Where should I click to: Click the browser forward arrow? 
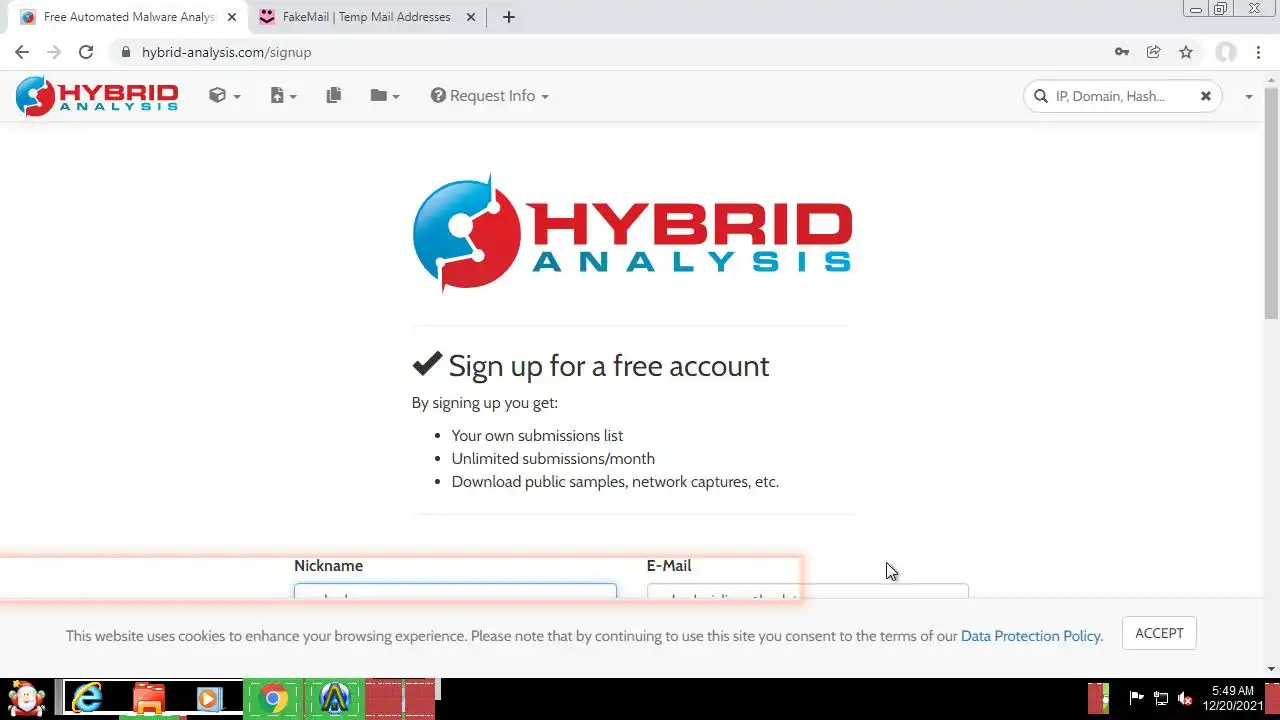(54, 52)
